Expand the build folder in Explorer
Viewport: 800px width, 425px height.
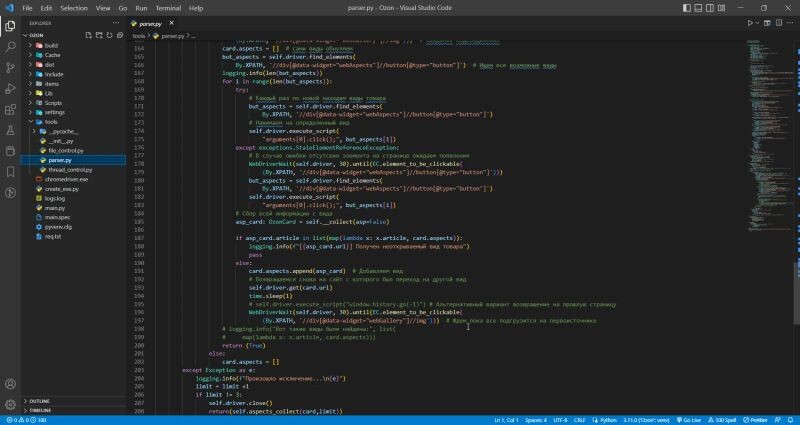[51, 46]
